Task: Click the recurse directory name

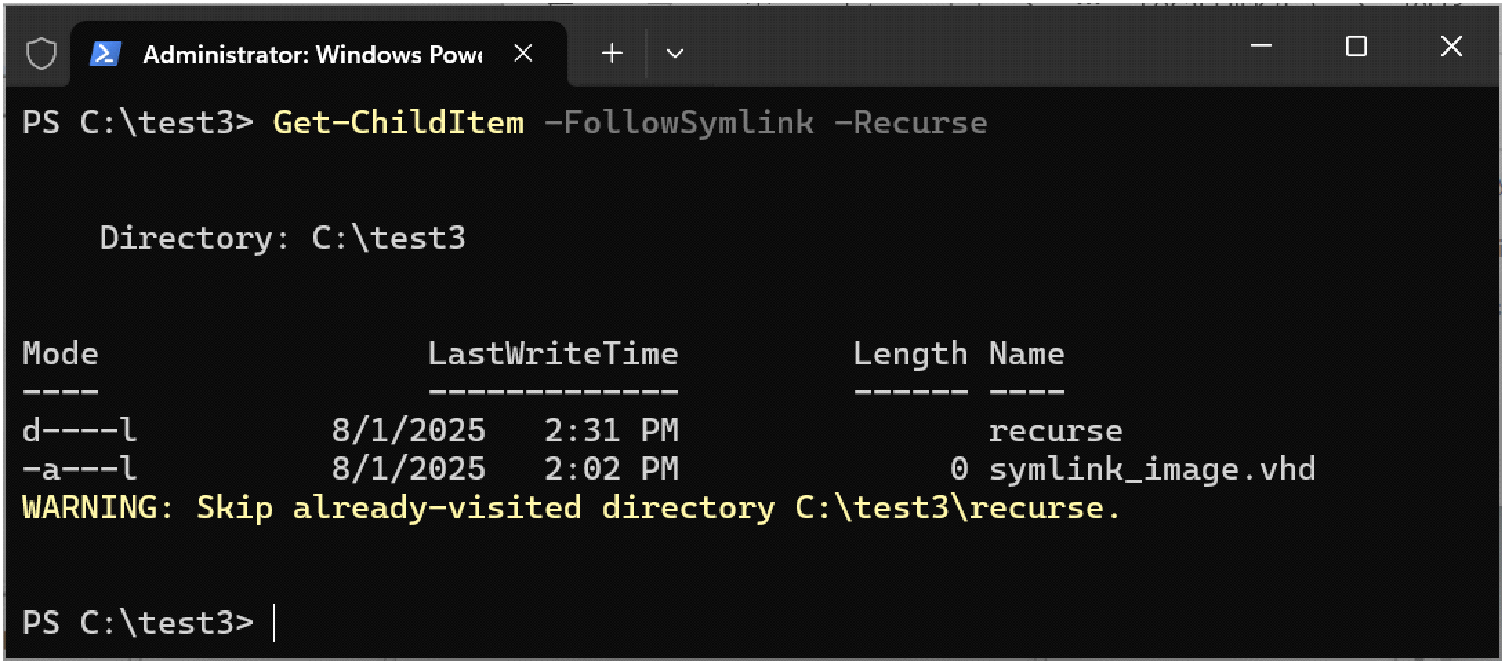Action: 1055,431
